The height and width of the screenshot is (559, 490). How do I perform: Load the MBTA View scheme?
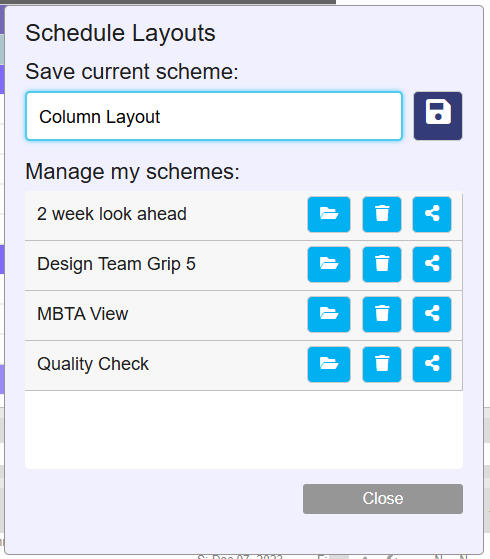pyautogui.click(x=329, y=314)
